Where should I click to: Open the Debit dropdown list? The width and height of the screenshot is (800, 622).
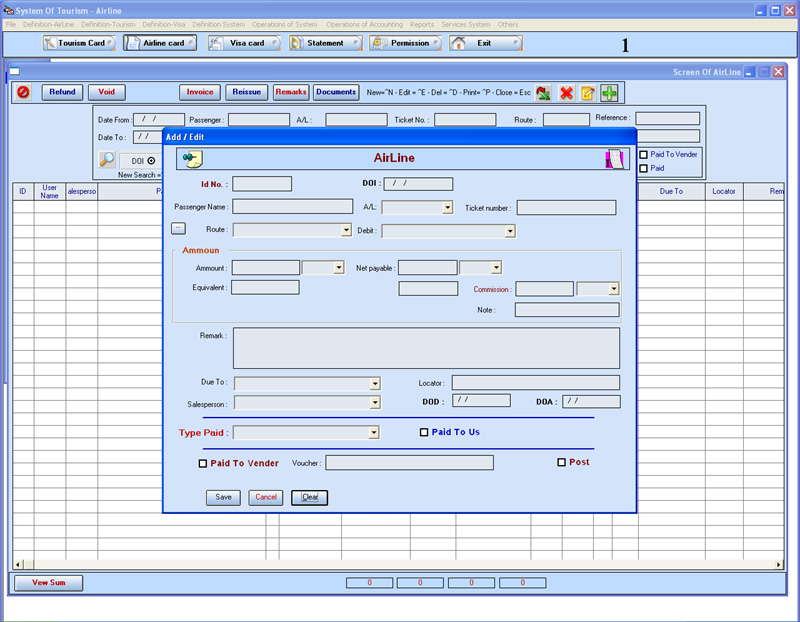(510, 231)
